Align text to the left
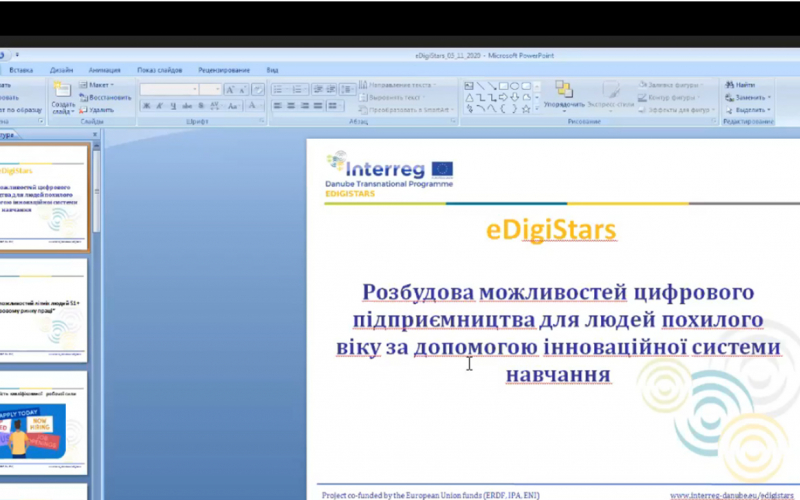 pyautogui.click(x=278, y=106)
